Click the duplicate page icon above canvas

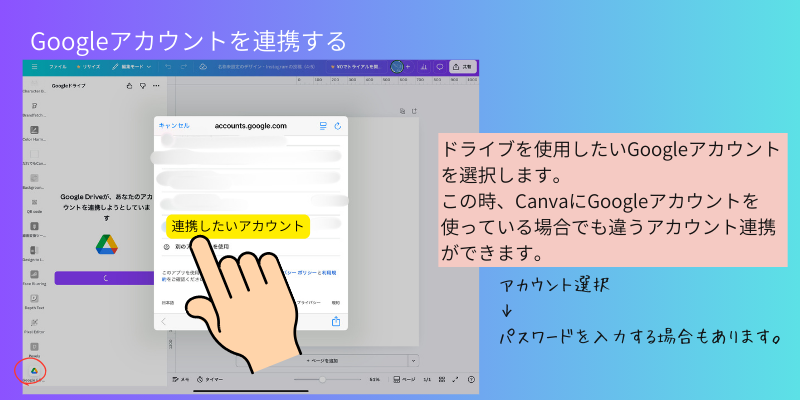[402, 111]
